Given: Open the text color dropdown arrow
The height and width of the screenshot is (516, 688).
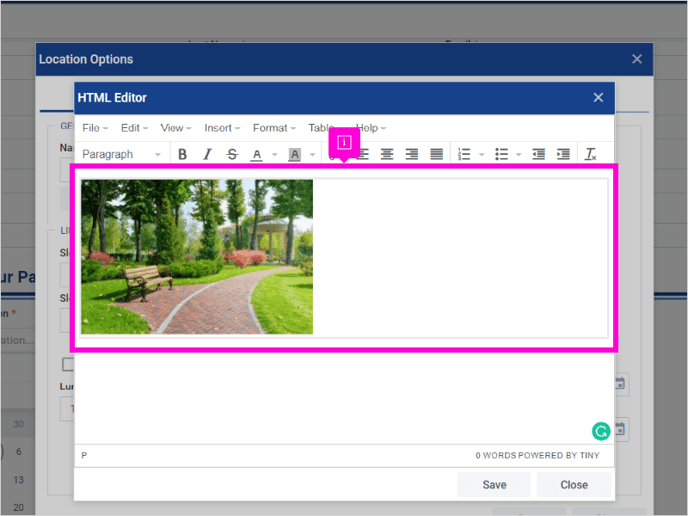Looking at the screenshot, I should pos(275,154).
